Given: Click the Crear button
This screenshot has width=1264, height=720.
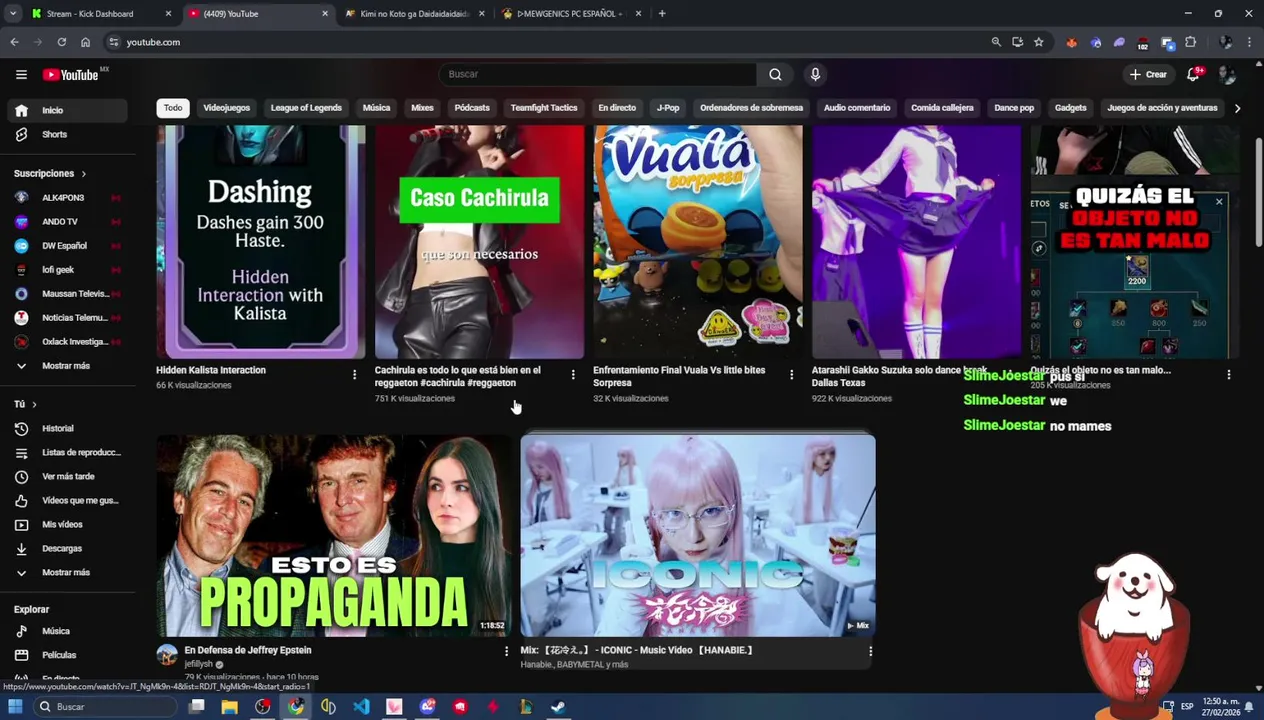Looking at the screenshot, I should point(1148,75).
